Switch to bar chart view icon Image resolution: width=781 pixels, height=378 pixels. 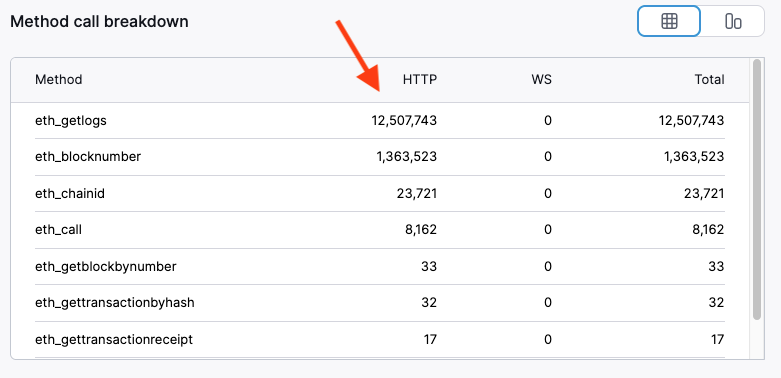pos(733,21)
